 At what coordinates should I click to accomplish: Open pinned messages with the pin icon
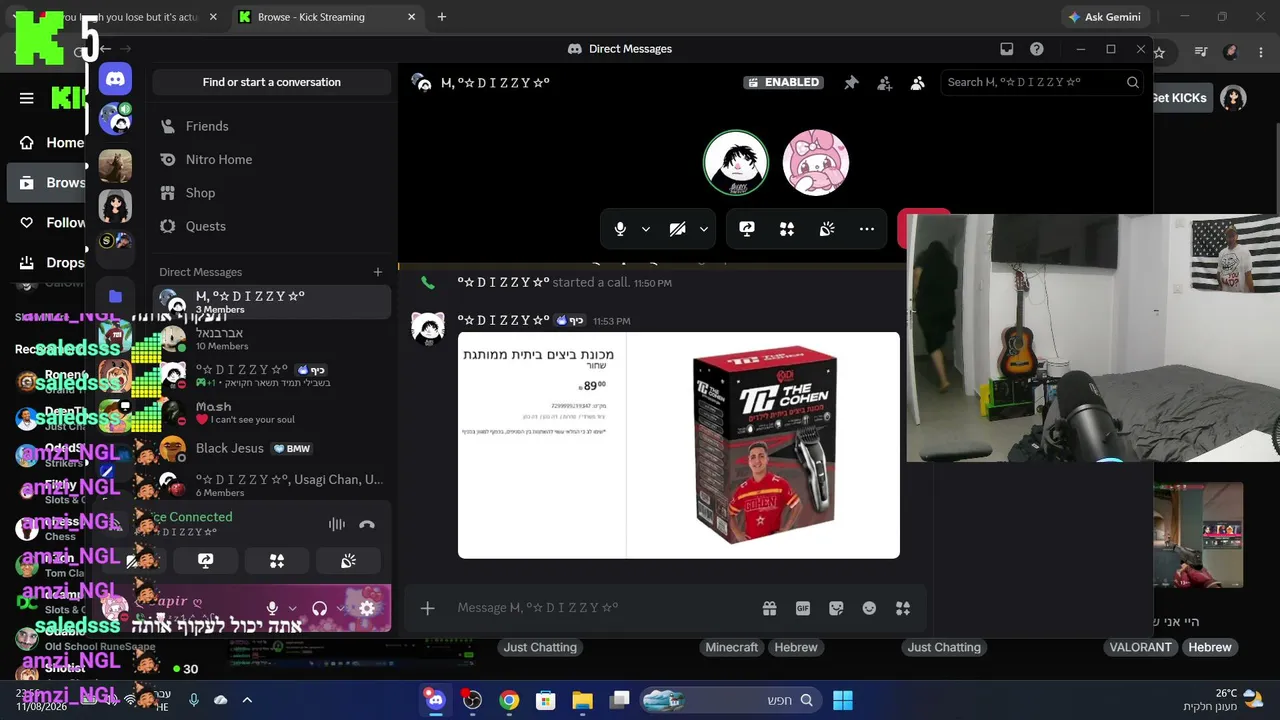pos(851,83)
